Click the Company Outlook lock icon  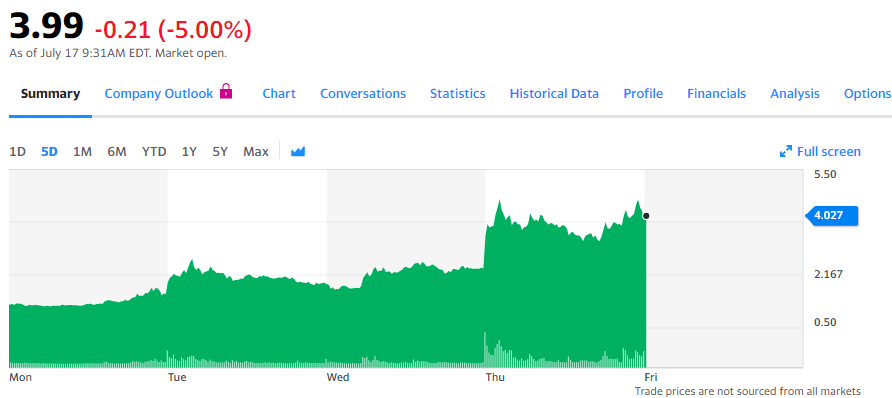click(x=226, y=91)
